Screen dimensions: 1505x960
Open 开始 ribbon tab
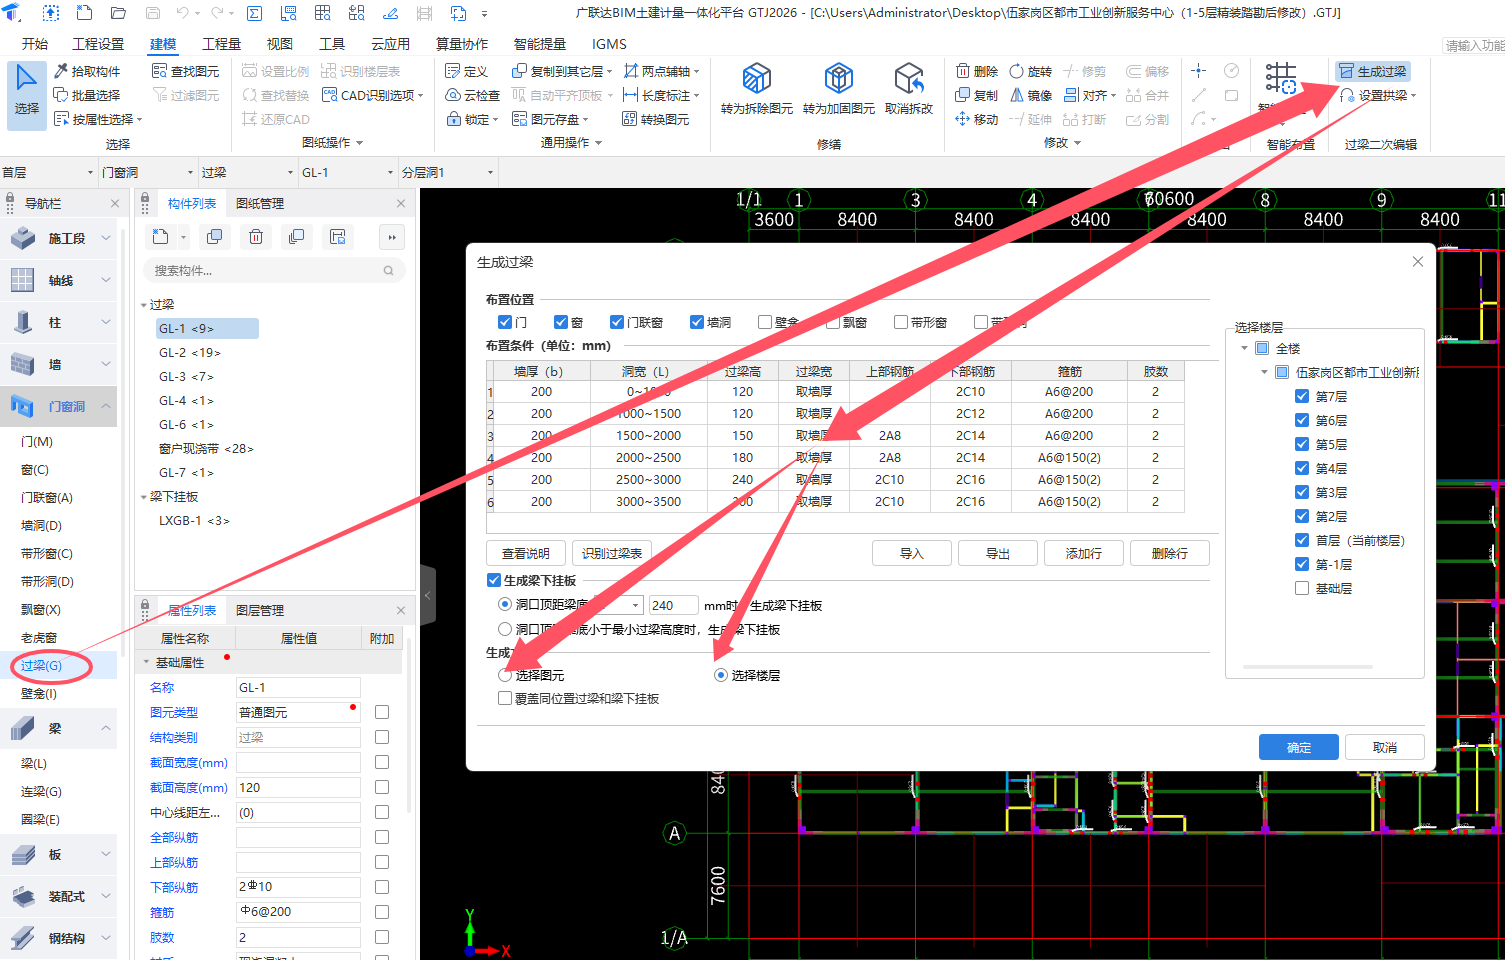point(35,44)
